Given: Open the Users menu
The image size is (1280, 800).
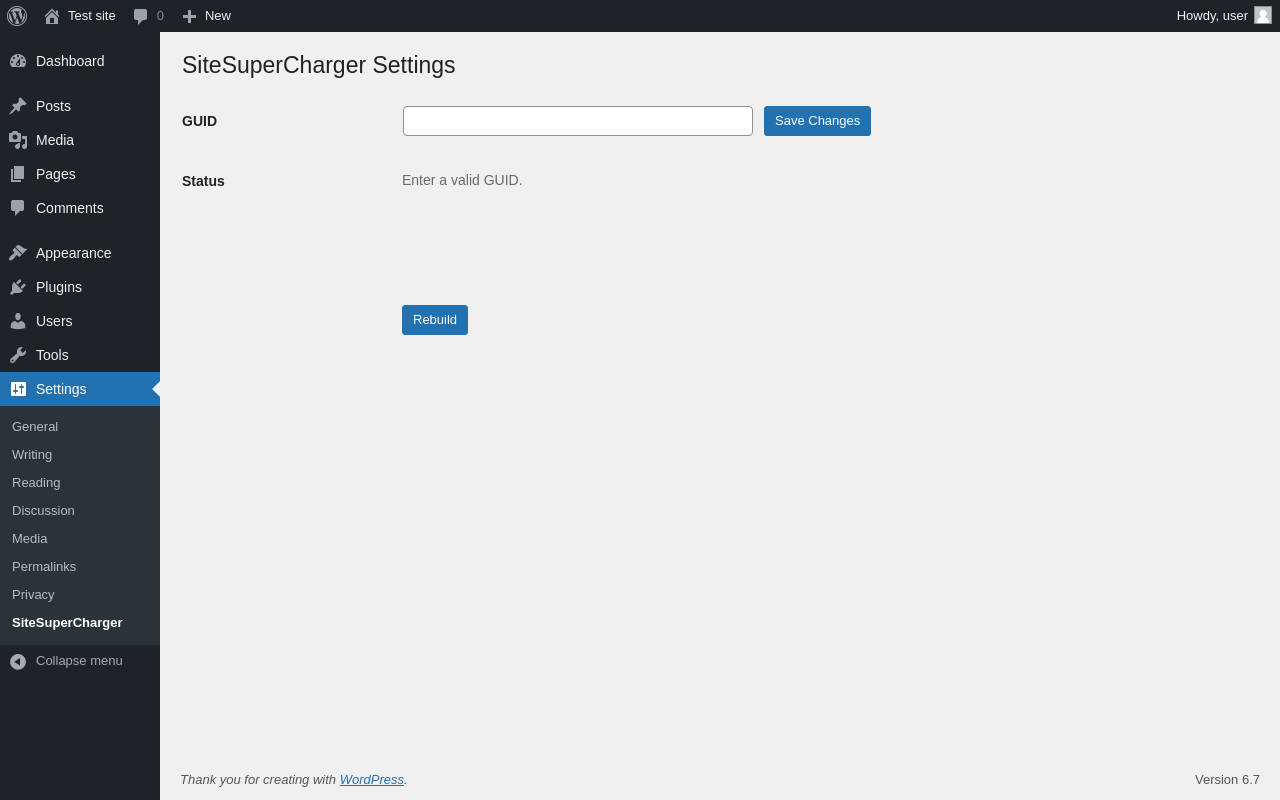Looking at the screenshot, I should click(x=80, y=321).
